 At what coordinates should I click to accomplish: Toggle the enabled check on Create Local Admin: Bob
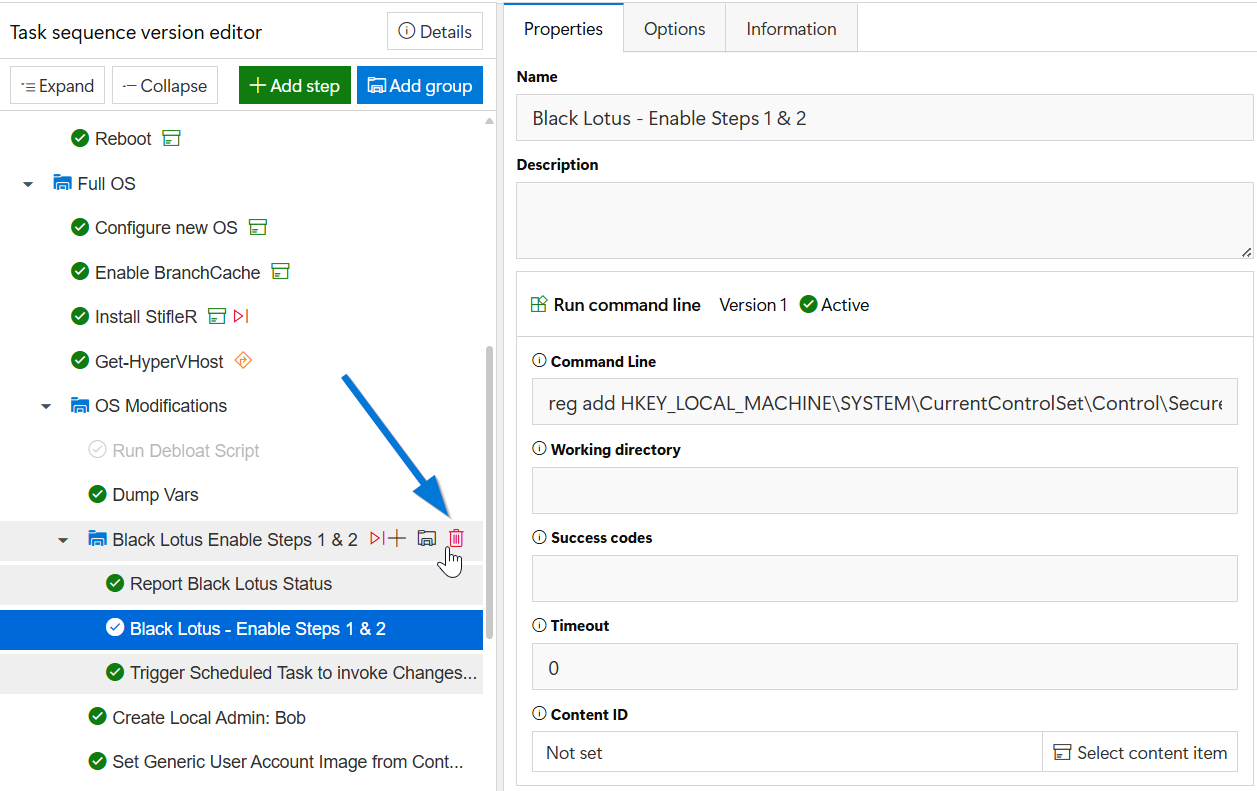tap(97, 717)
